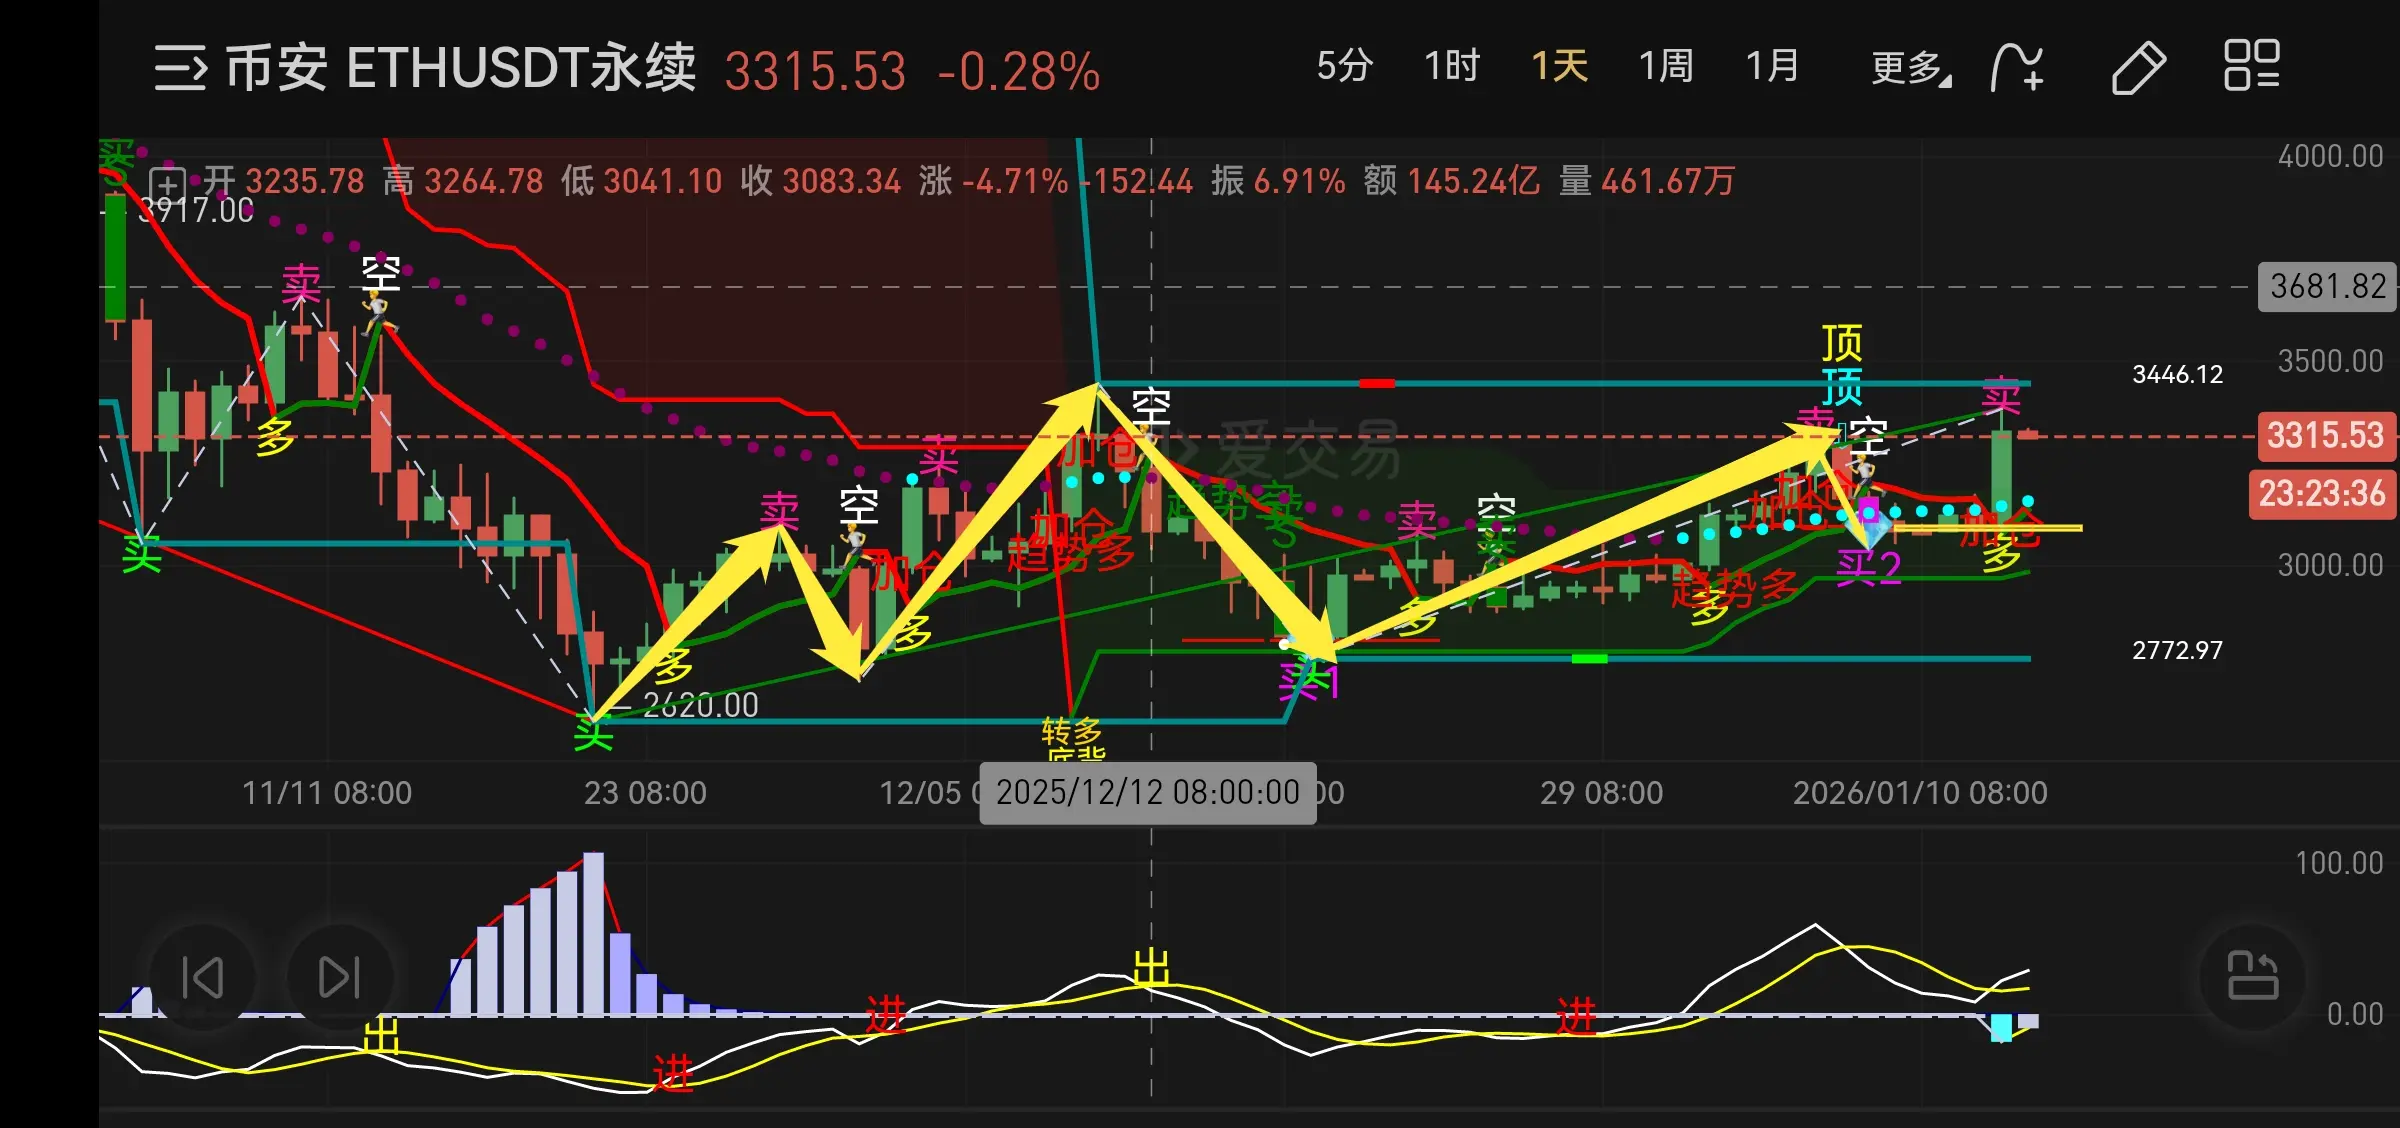
Task: Expand the OHLC info plus box
Action: (x=166, y=185)
